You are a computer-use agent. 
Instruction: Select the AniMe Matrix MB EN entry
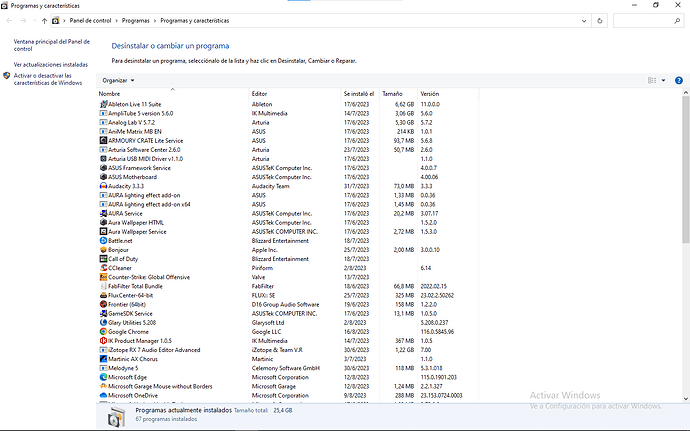coord(287,132)
